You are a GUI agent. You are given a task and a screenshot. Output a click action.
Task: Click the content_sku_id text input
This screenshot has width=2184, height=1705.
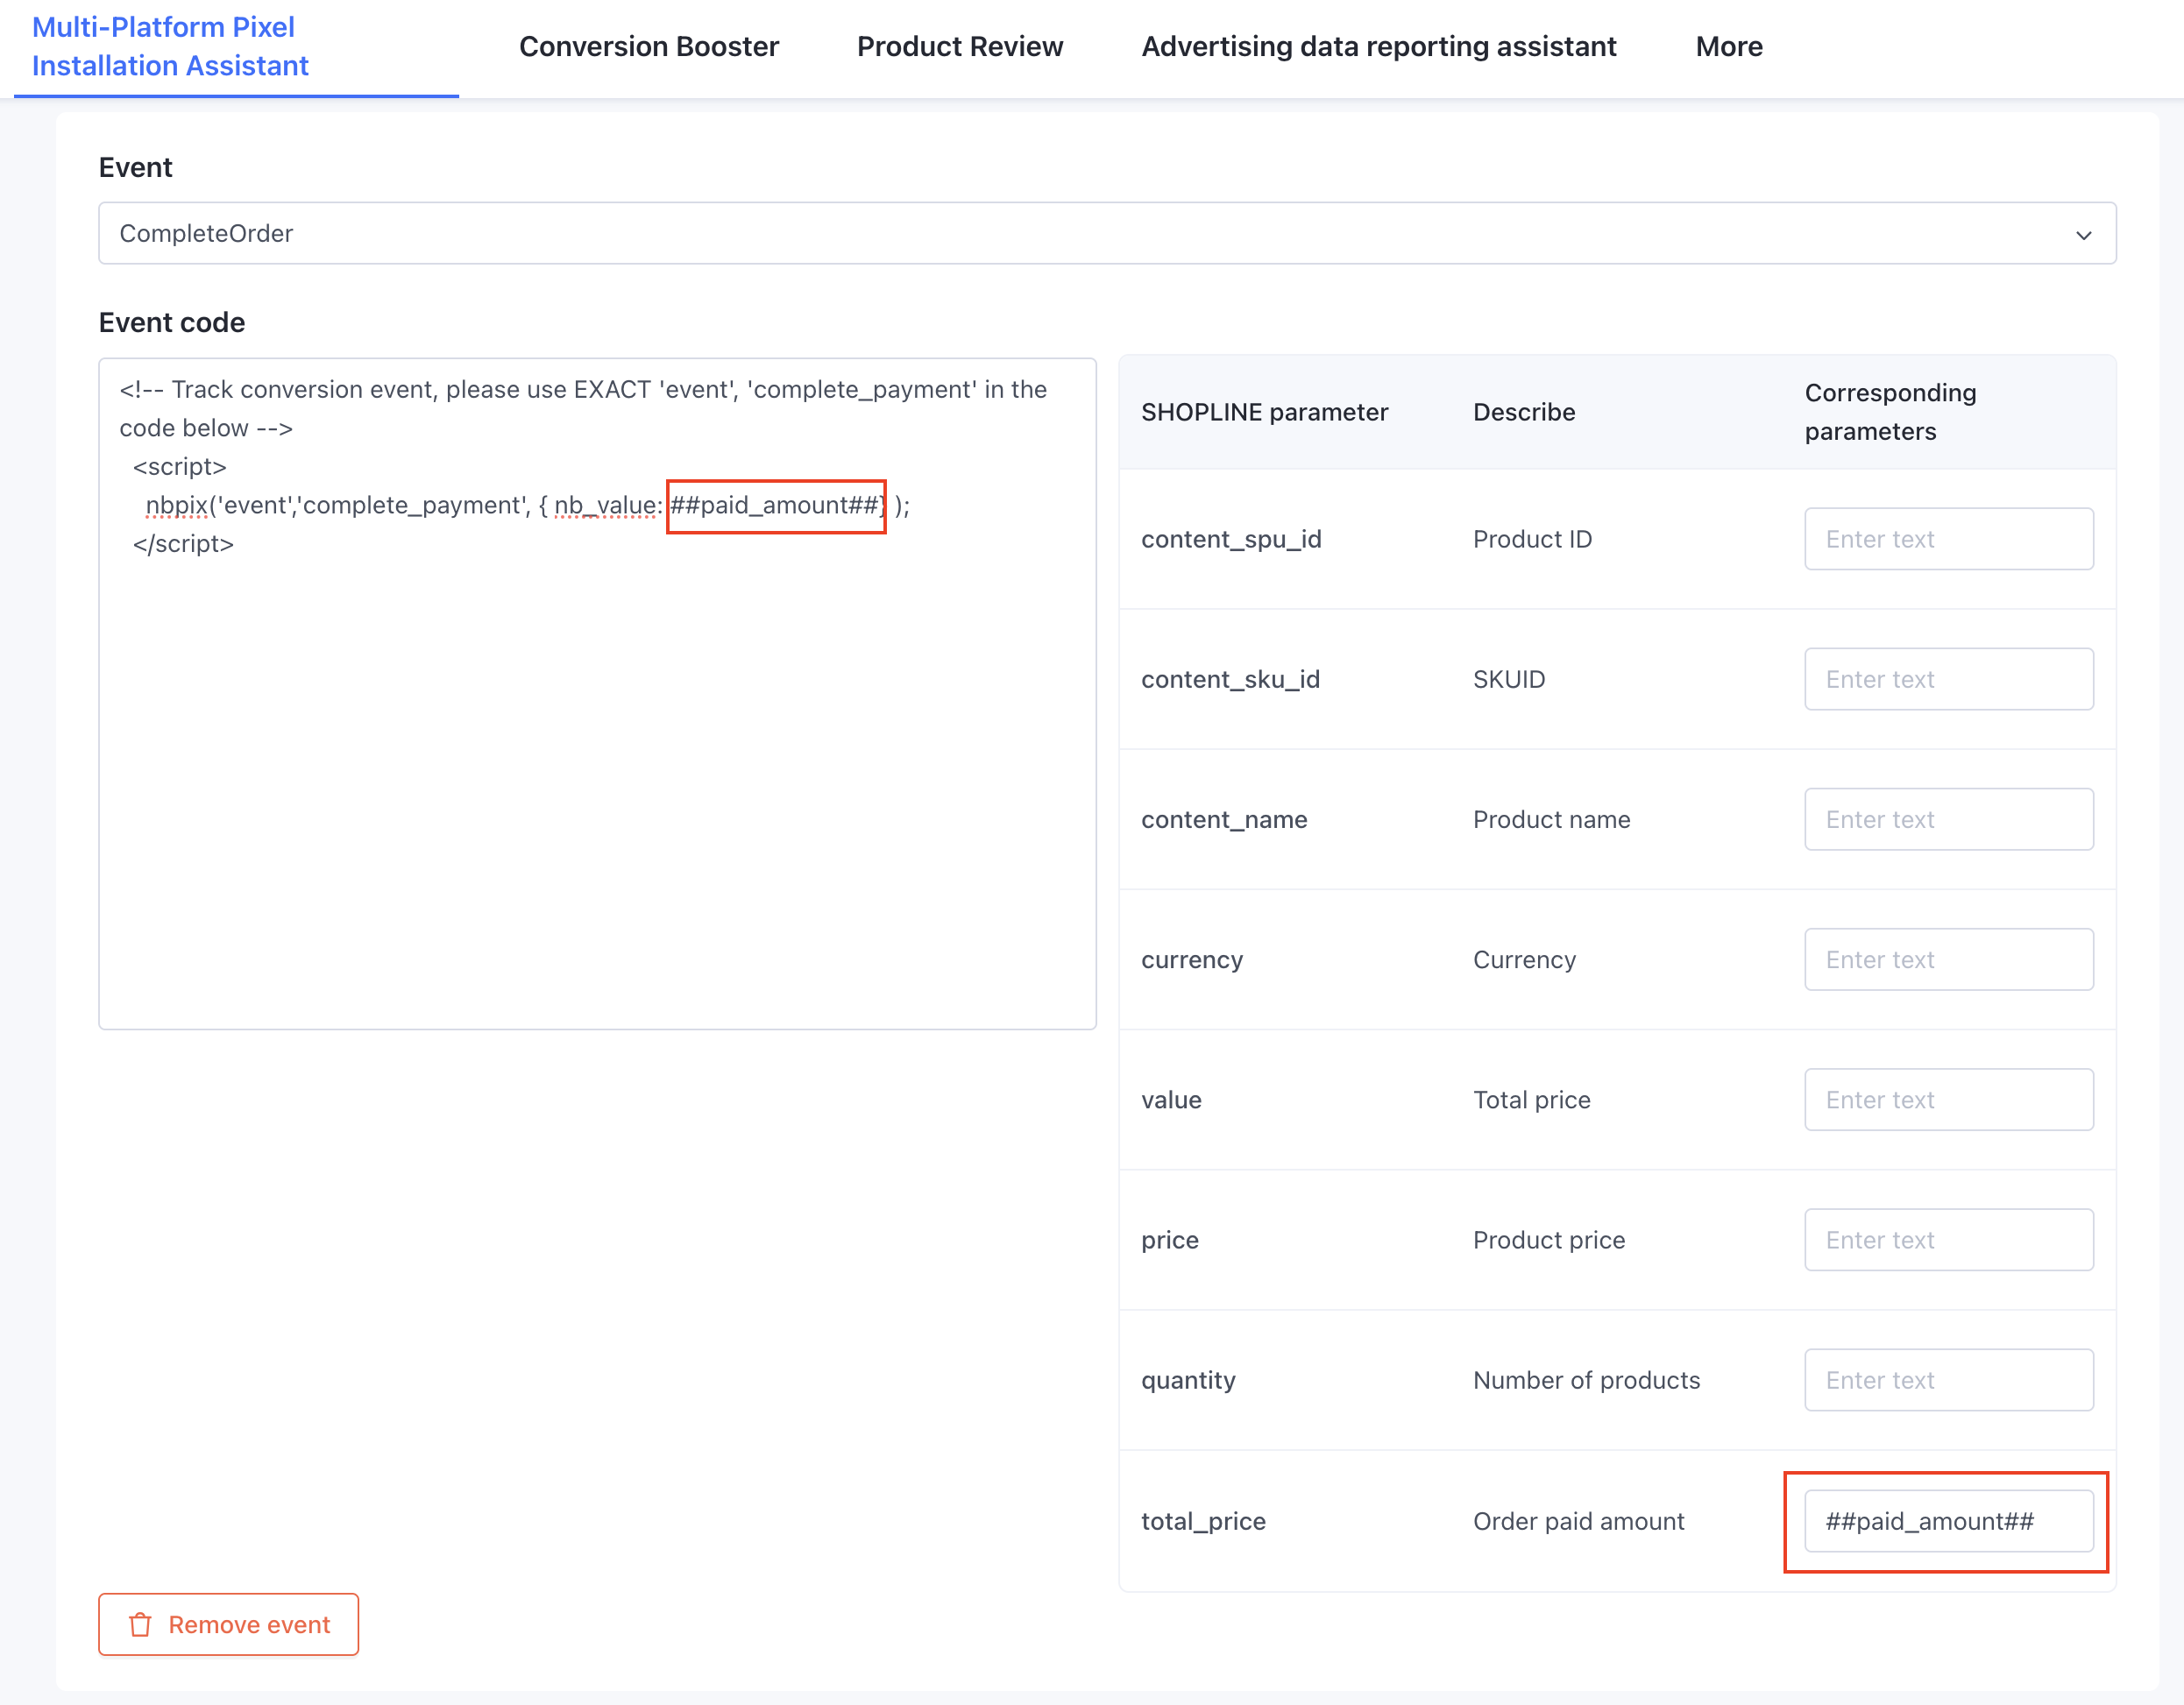pyautogui.click(x=1947, y=679)
